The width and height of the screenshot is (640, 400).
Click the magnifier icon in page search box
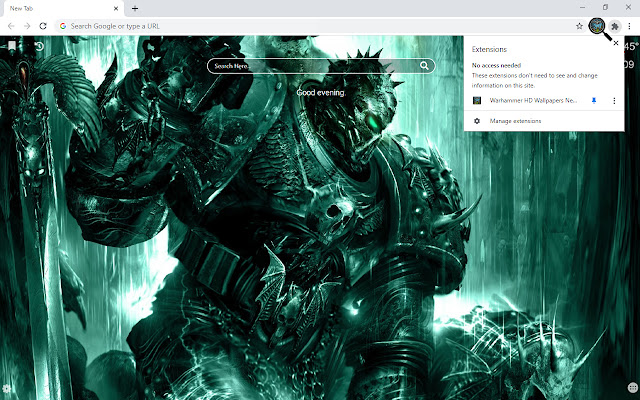click(x=424, y=66)
